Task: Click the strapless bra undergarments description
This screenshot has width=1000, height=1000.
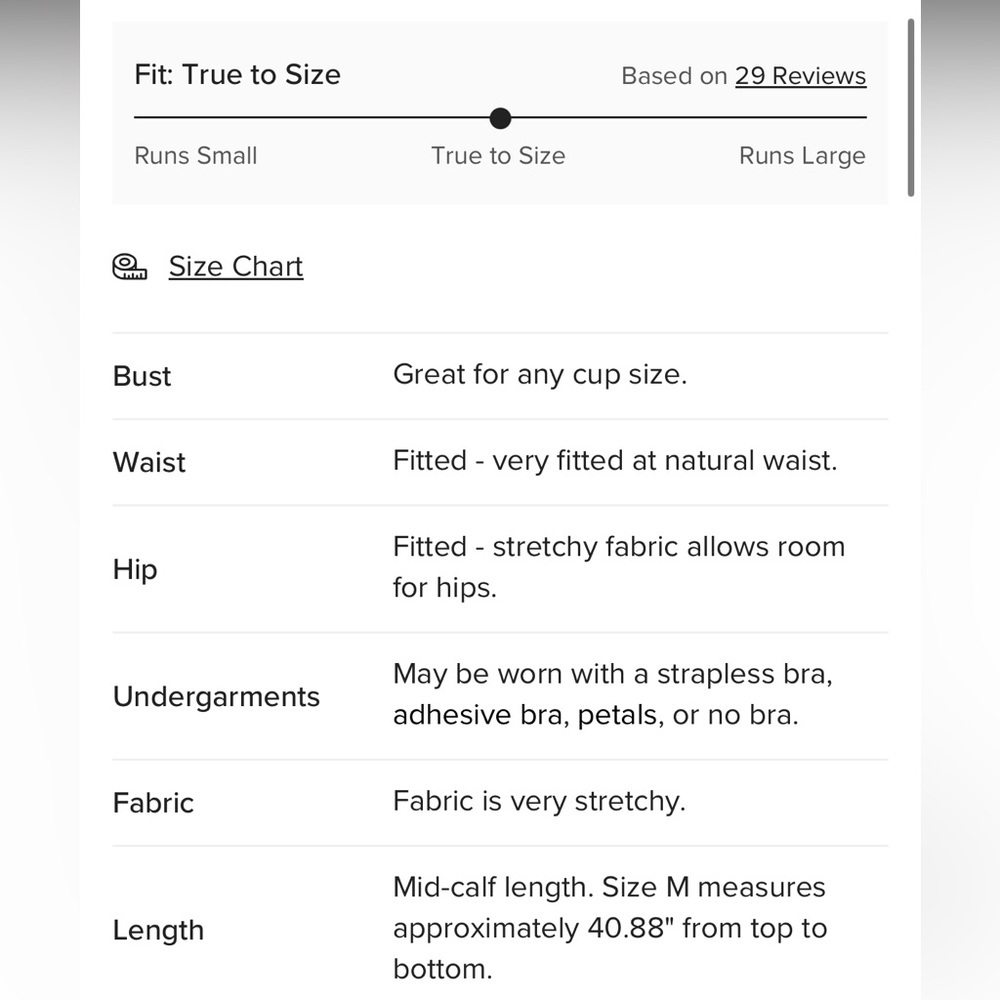Action: click(x=613, y=695)
